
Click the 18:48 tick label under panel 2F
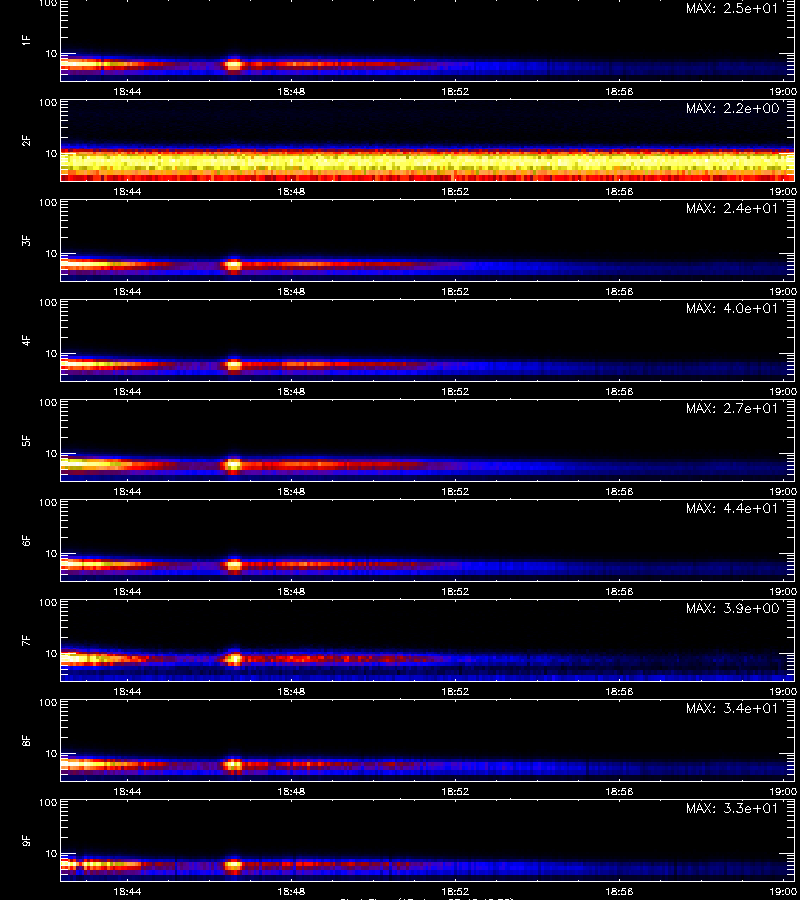click(x=291, y=191)
